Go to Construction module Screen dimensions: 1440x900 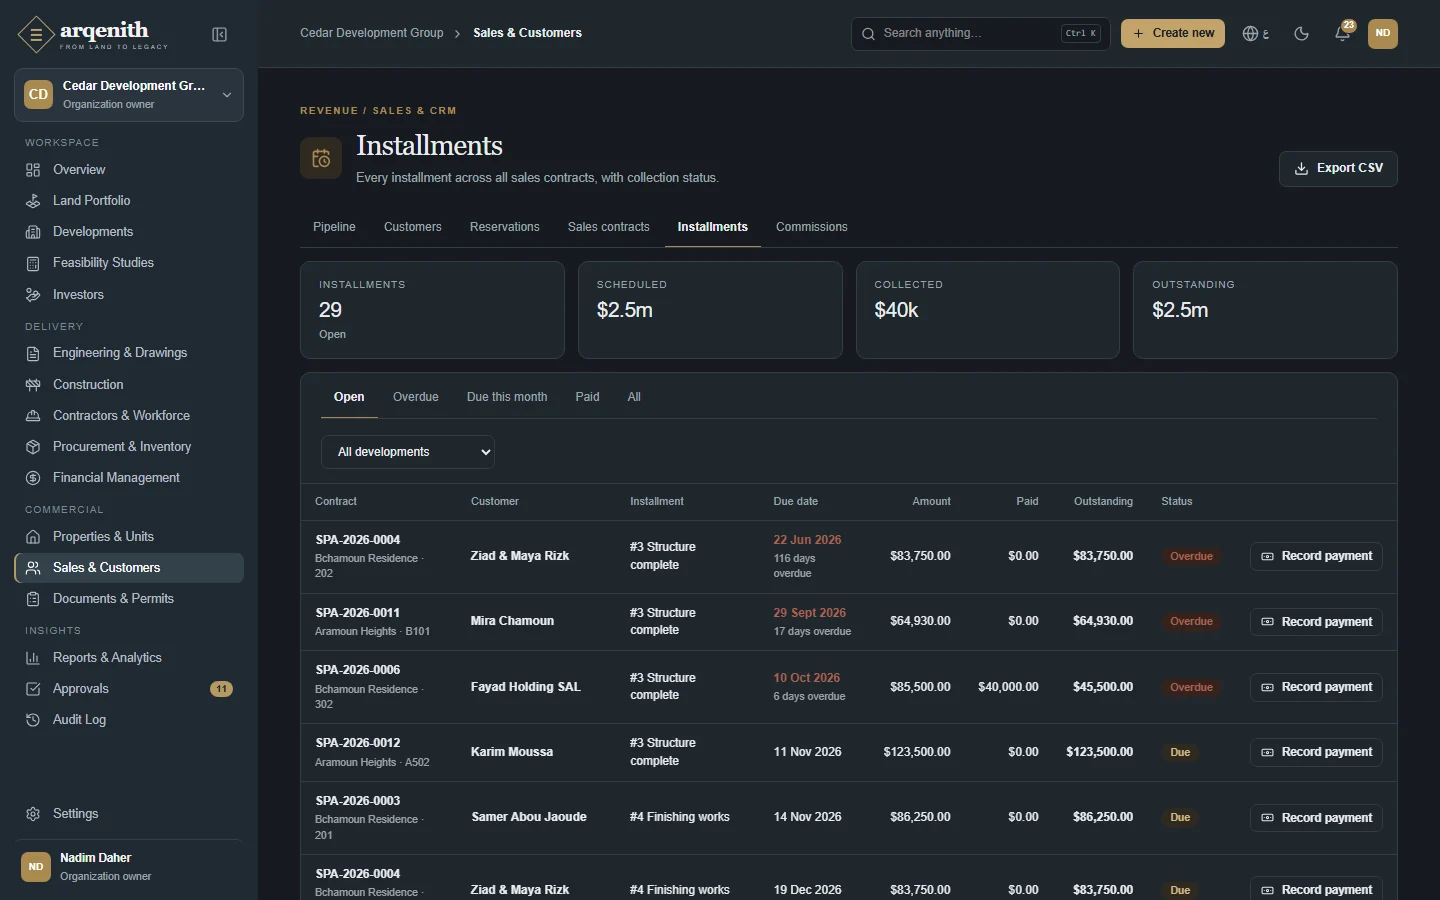[x=129, y=385]
